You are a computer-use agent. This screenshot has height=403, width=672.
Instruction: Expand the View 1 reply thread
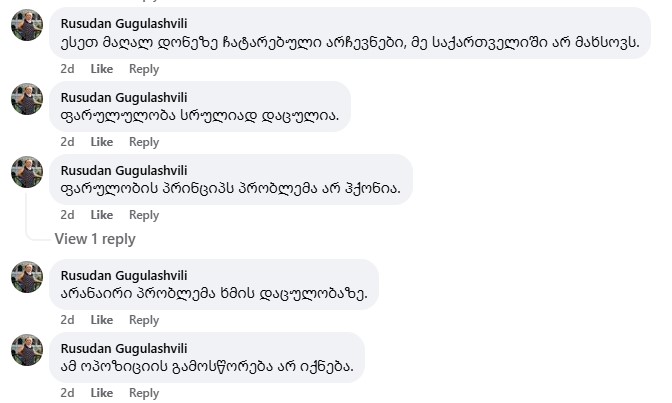95,239
